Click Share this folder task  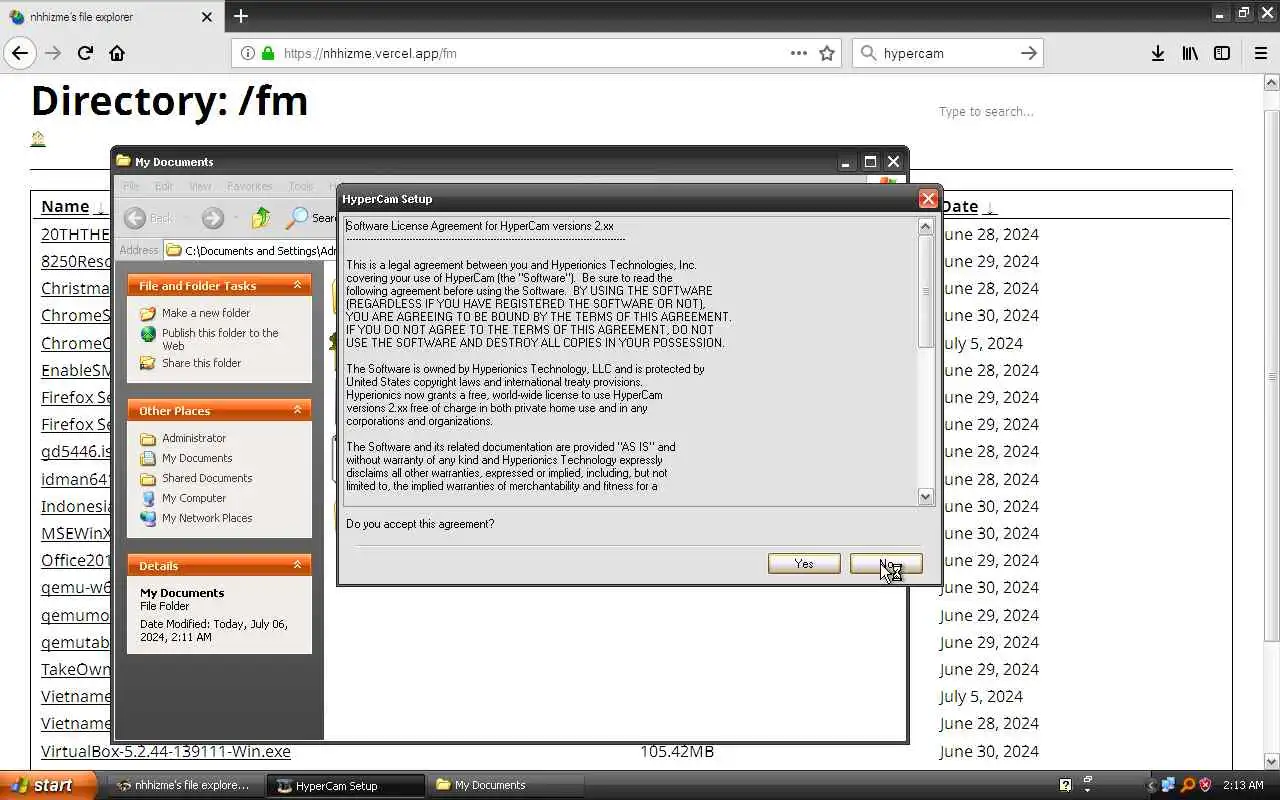click(201, 363)
